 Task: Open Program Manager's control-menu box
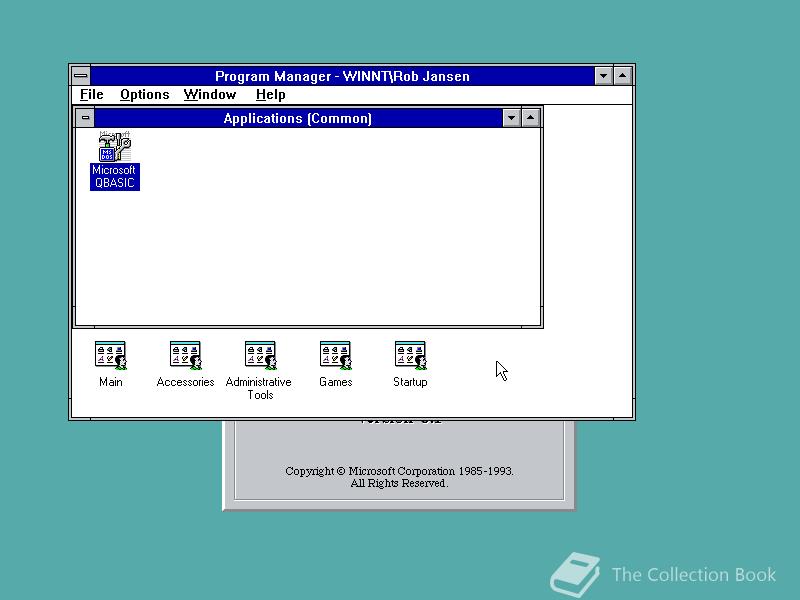coord(80,75)
